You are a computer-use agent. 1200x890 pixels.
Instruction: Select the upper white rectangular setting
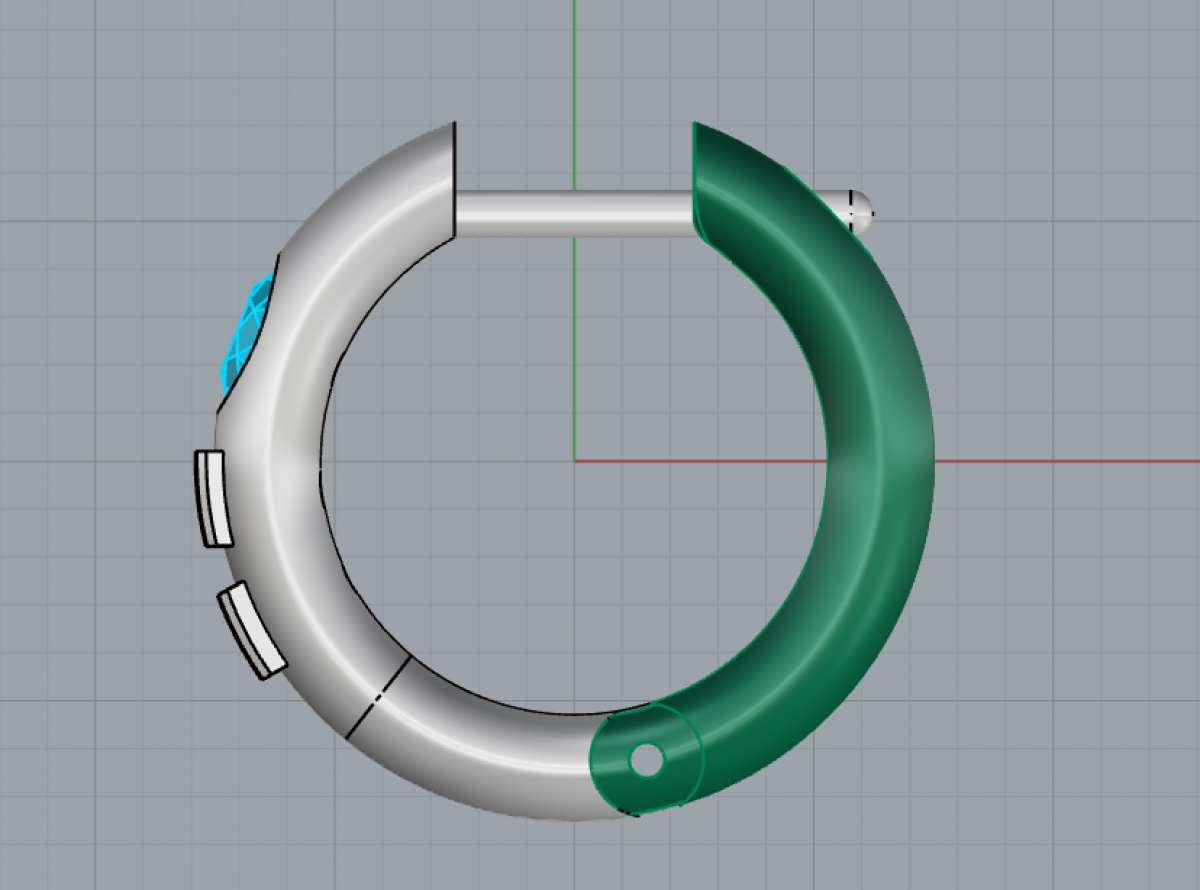tap(213, 498)
